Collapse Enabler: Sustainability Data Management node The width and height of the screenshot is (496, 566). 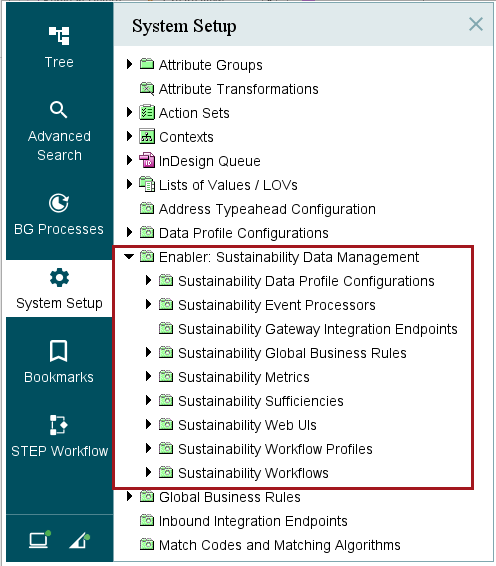coord(129,257)
